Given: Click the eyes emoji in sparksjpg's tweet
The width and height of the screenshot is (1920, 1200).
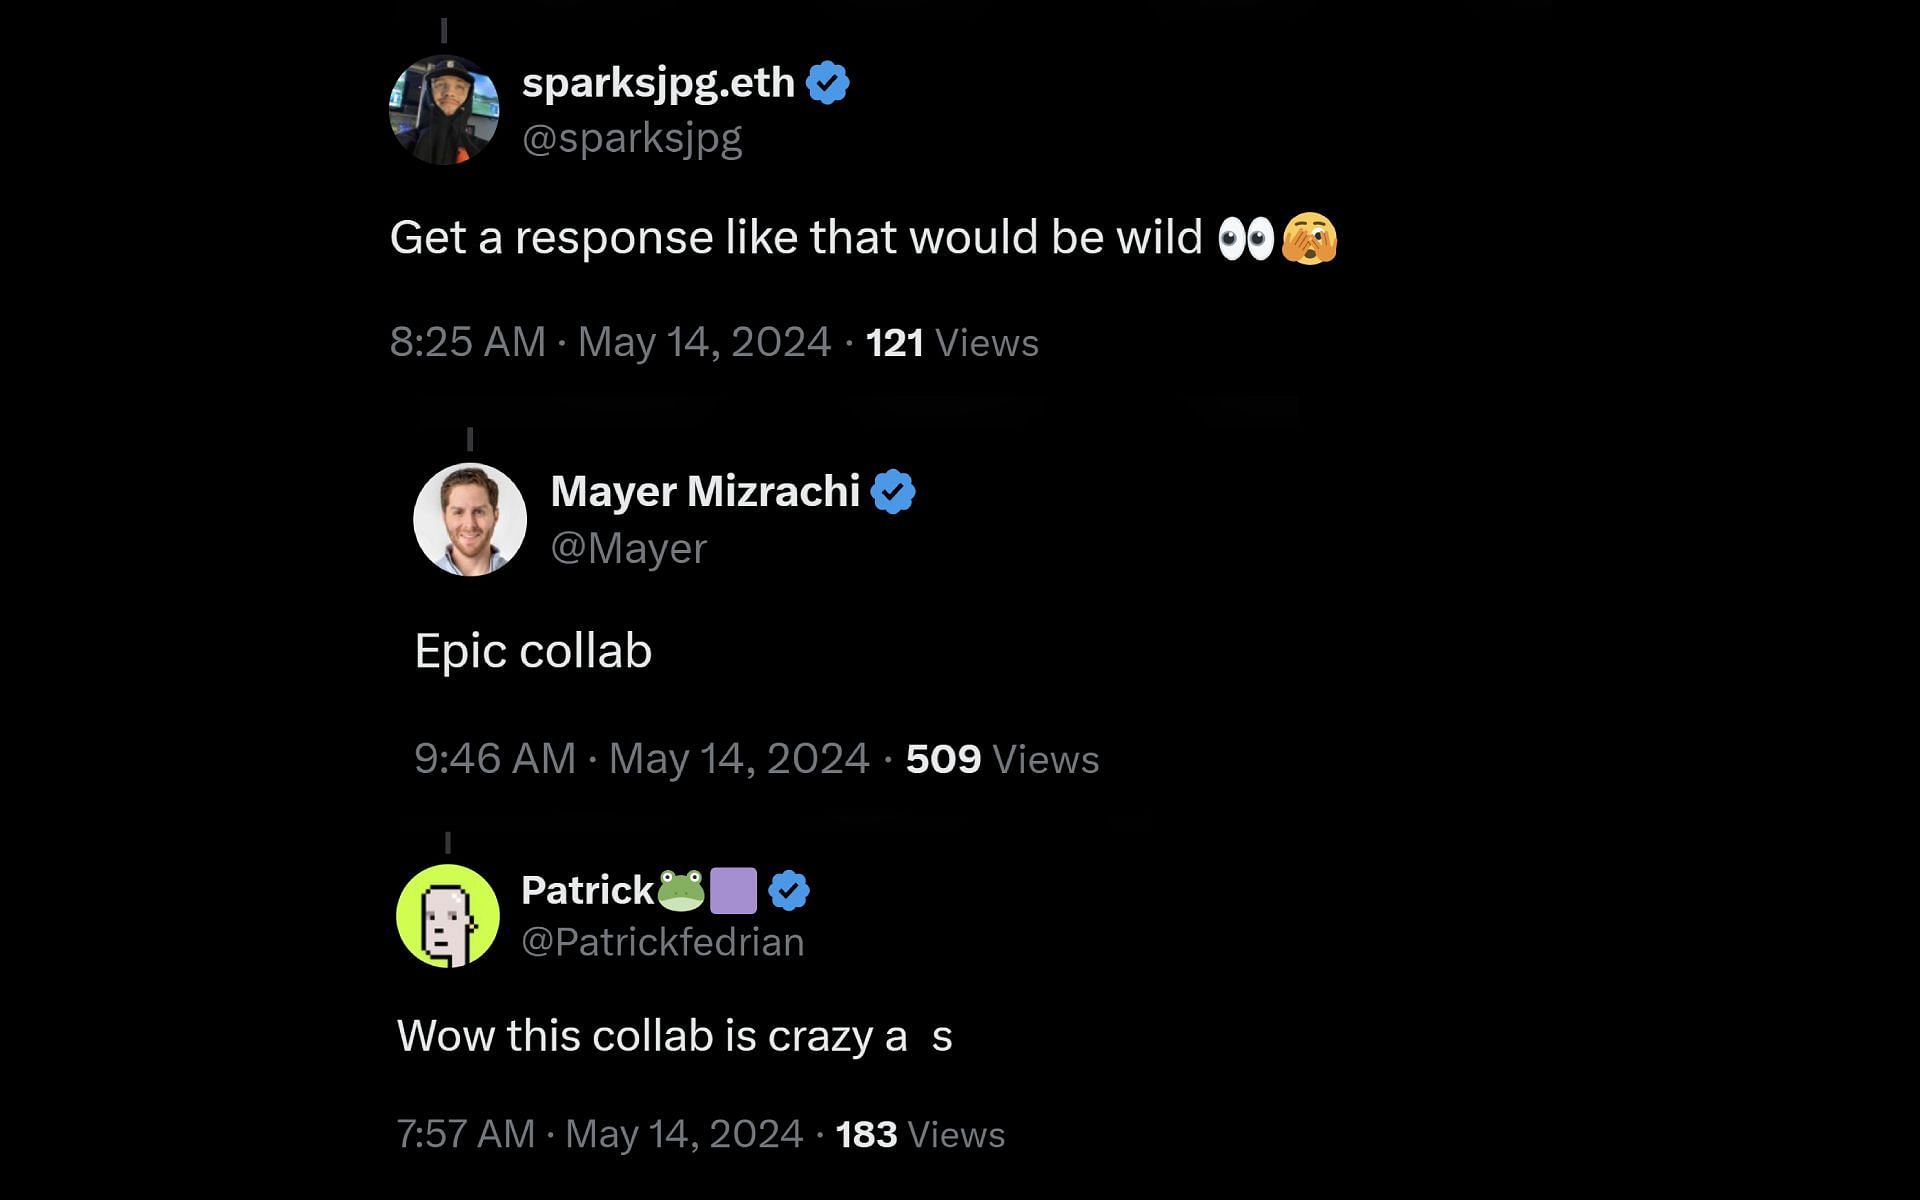Looking at the screenshot, I should (1245, 239).
